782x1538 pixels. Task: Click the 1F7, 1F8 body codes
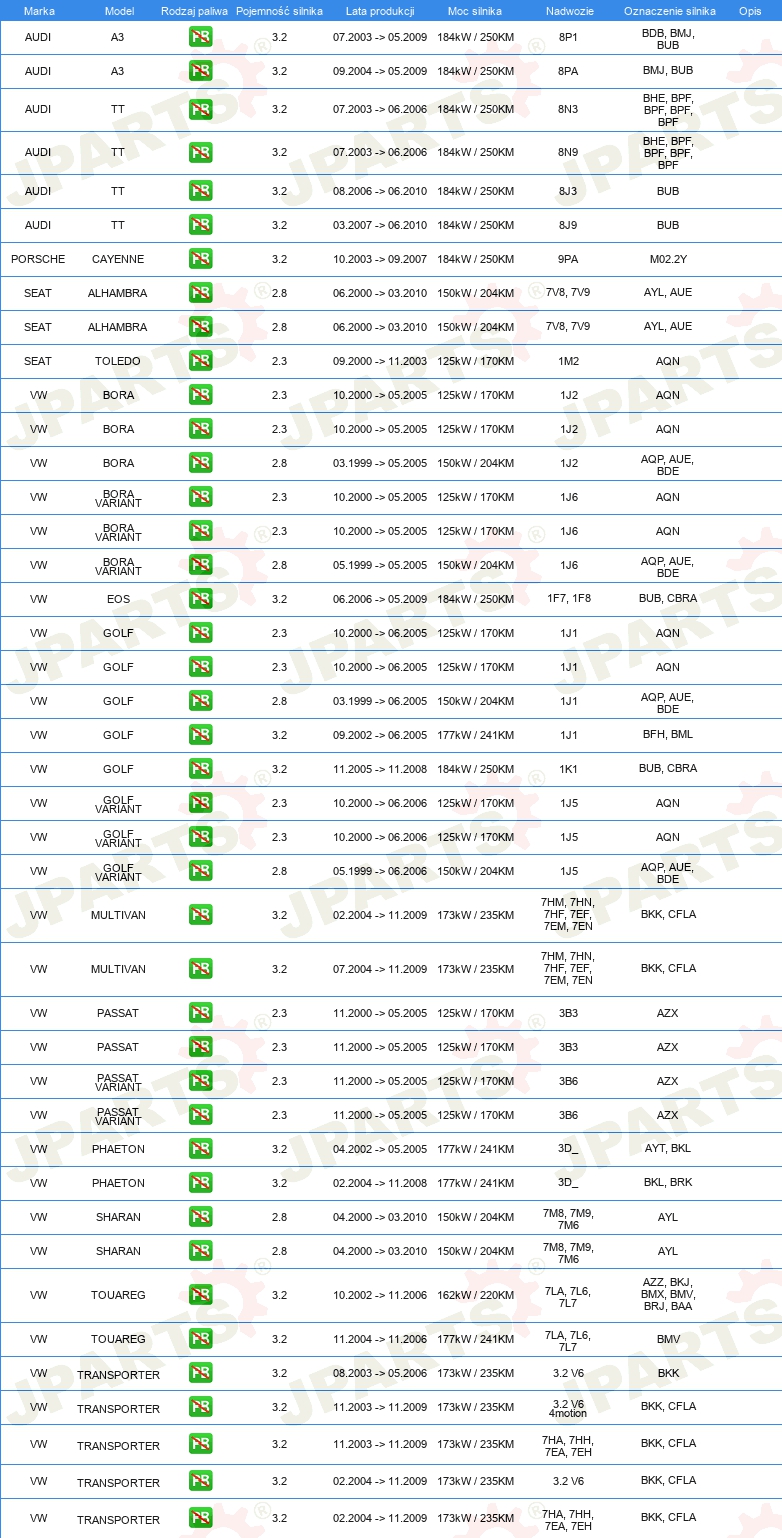pyautogui.click(x=568, y=599)
